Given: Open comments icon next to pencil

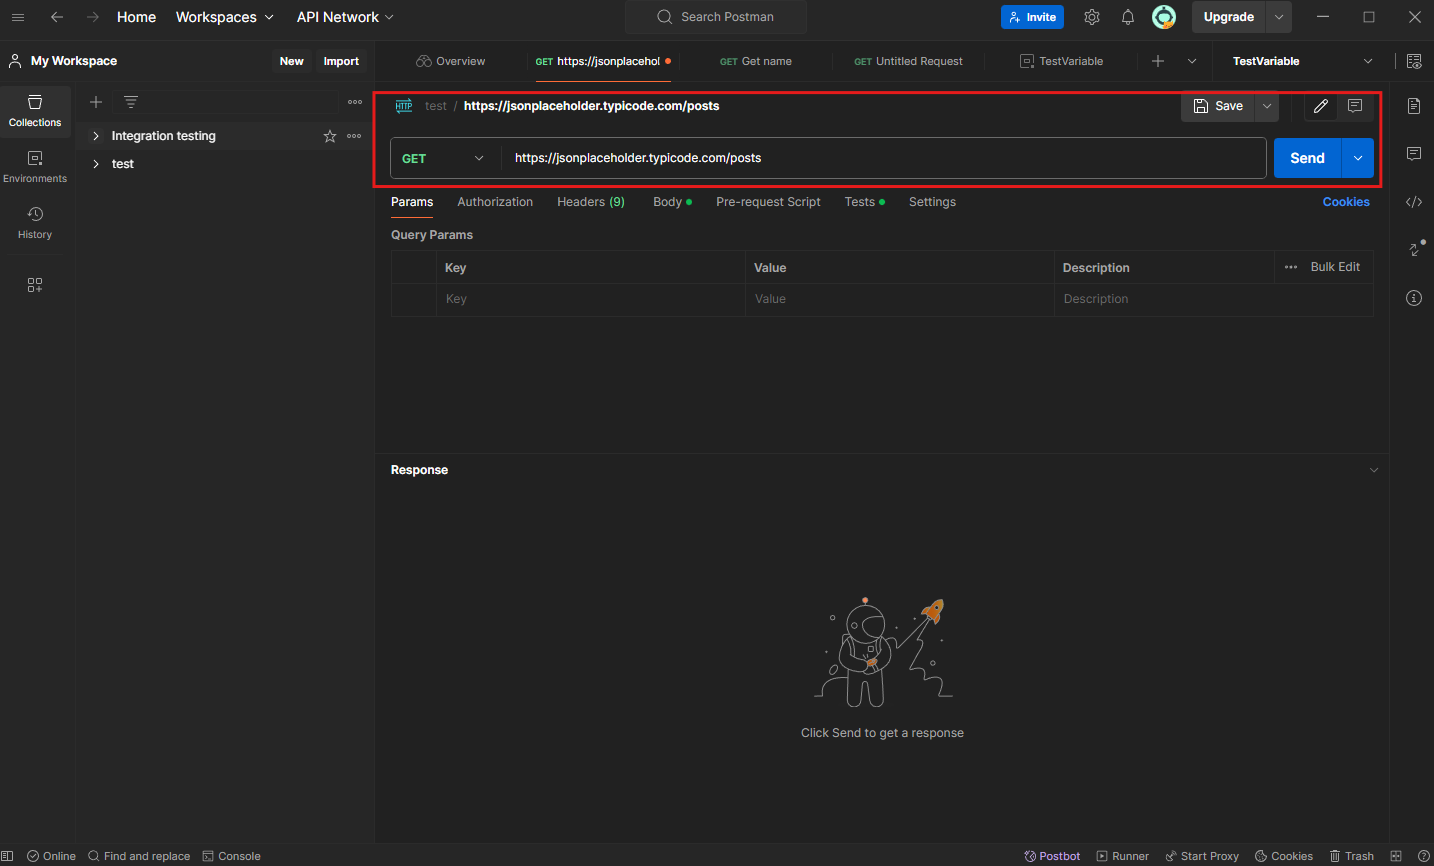Looking at the screenshot, I should [1355, 106].
